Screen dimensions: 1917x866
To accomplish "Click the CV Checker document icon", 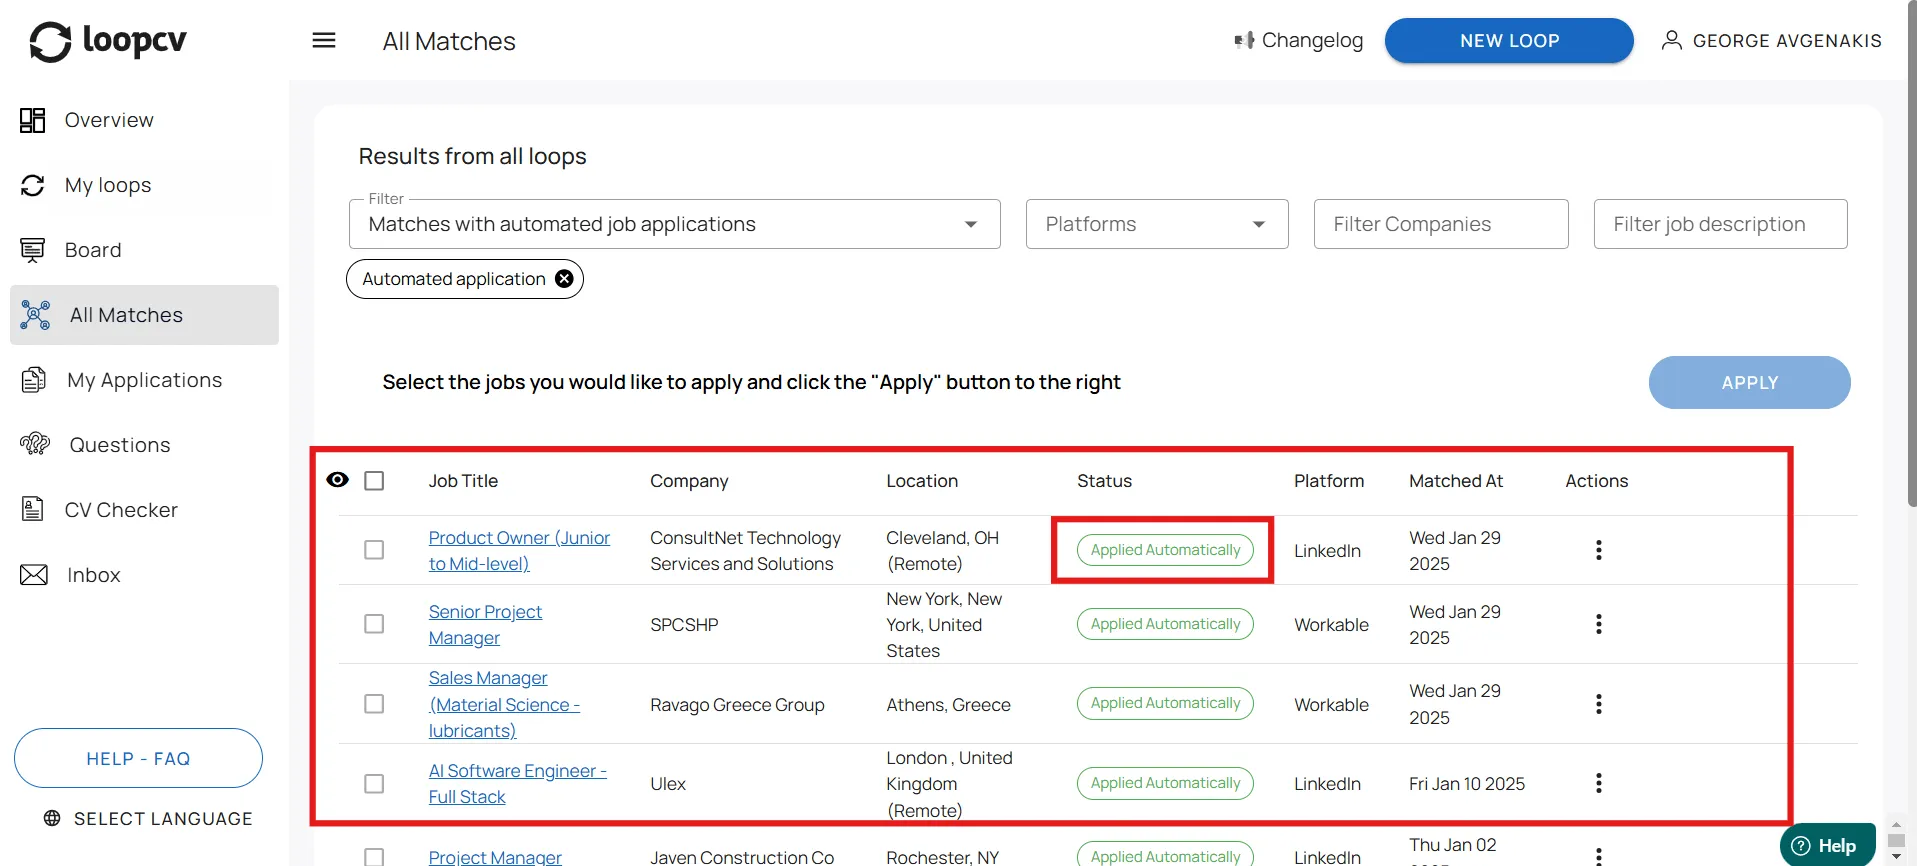I will tap(33, 509).
